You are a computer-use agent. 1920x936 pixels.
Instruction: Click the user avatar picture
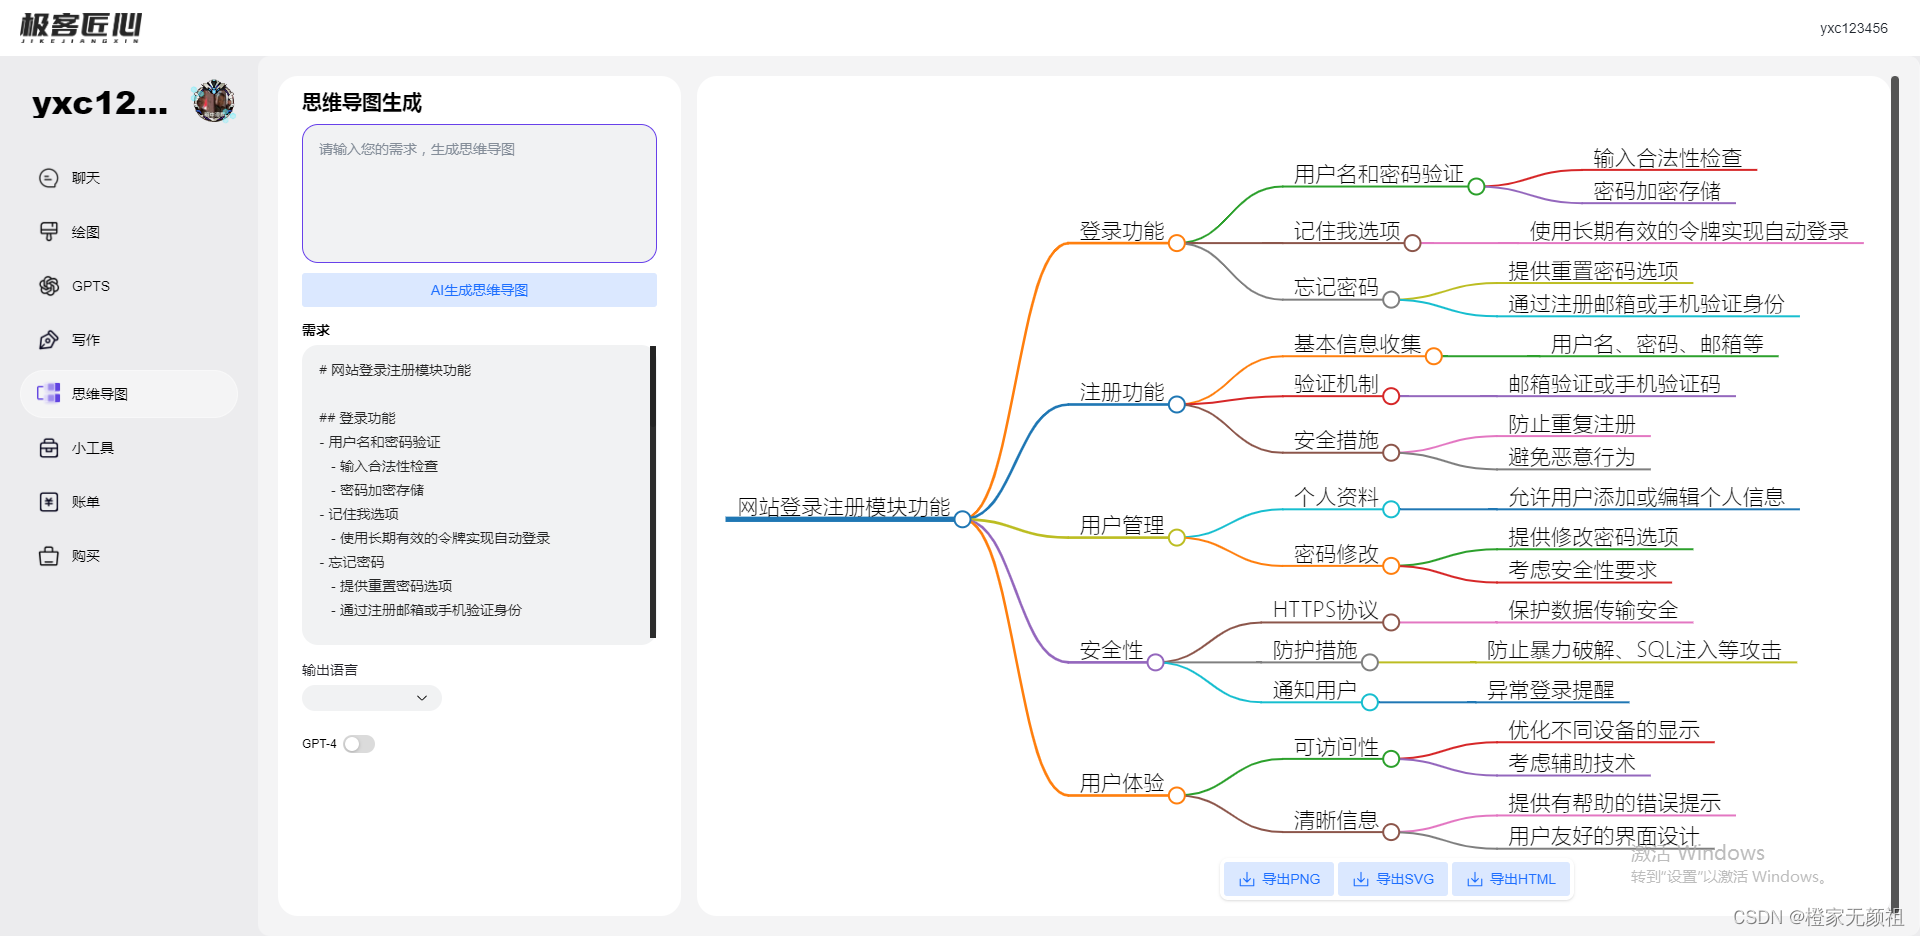214,101
